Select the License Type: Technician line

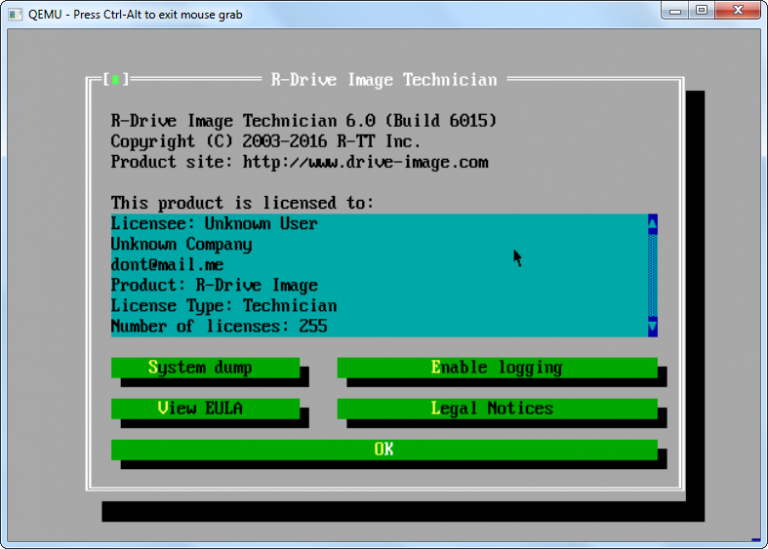click(379, 306)
